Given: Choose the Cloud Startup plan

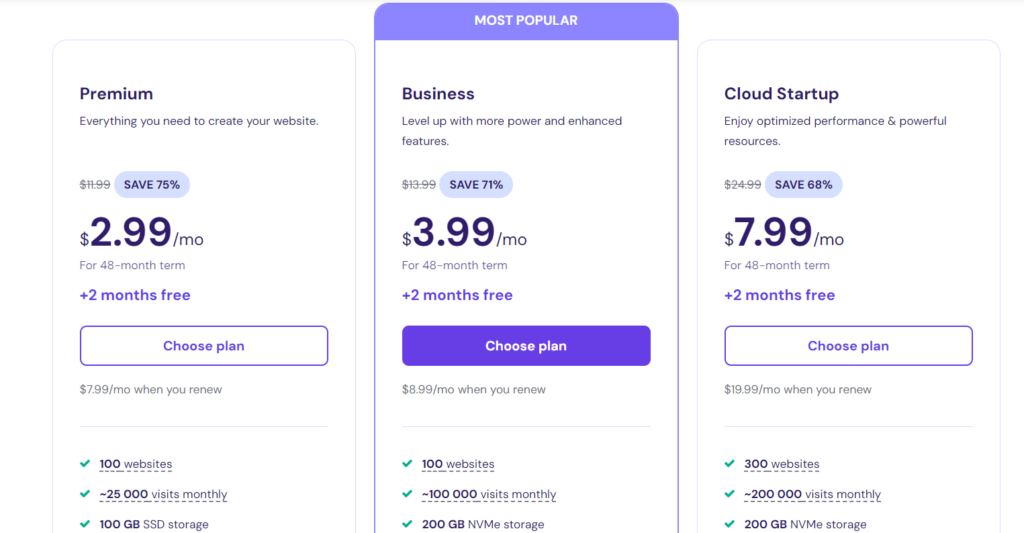Looking at the screenshot, I should 848,346.
